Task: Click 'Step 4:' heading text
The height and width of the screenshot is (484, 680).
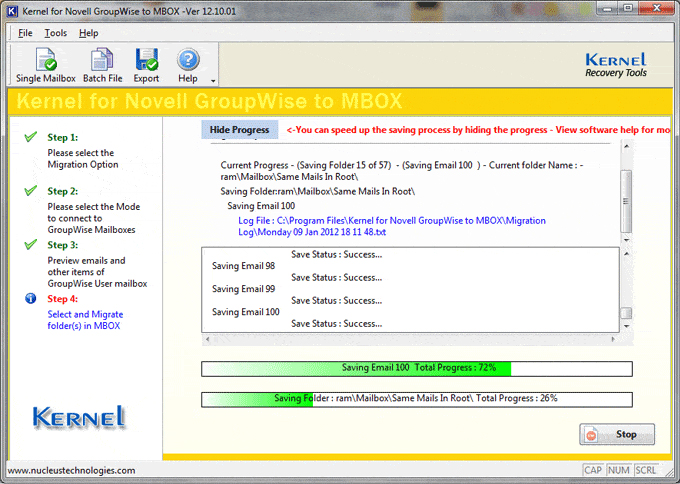Action: tap(63, 299)
